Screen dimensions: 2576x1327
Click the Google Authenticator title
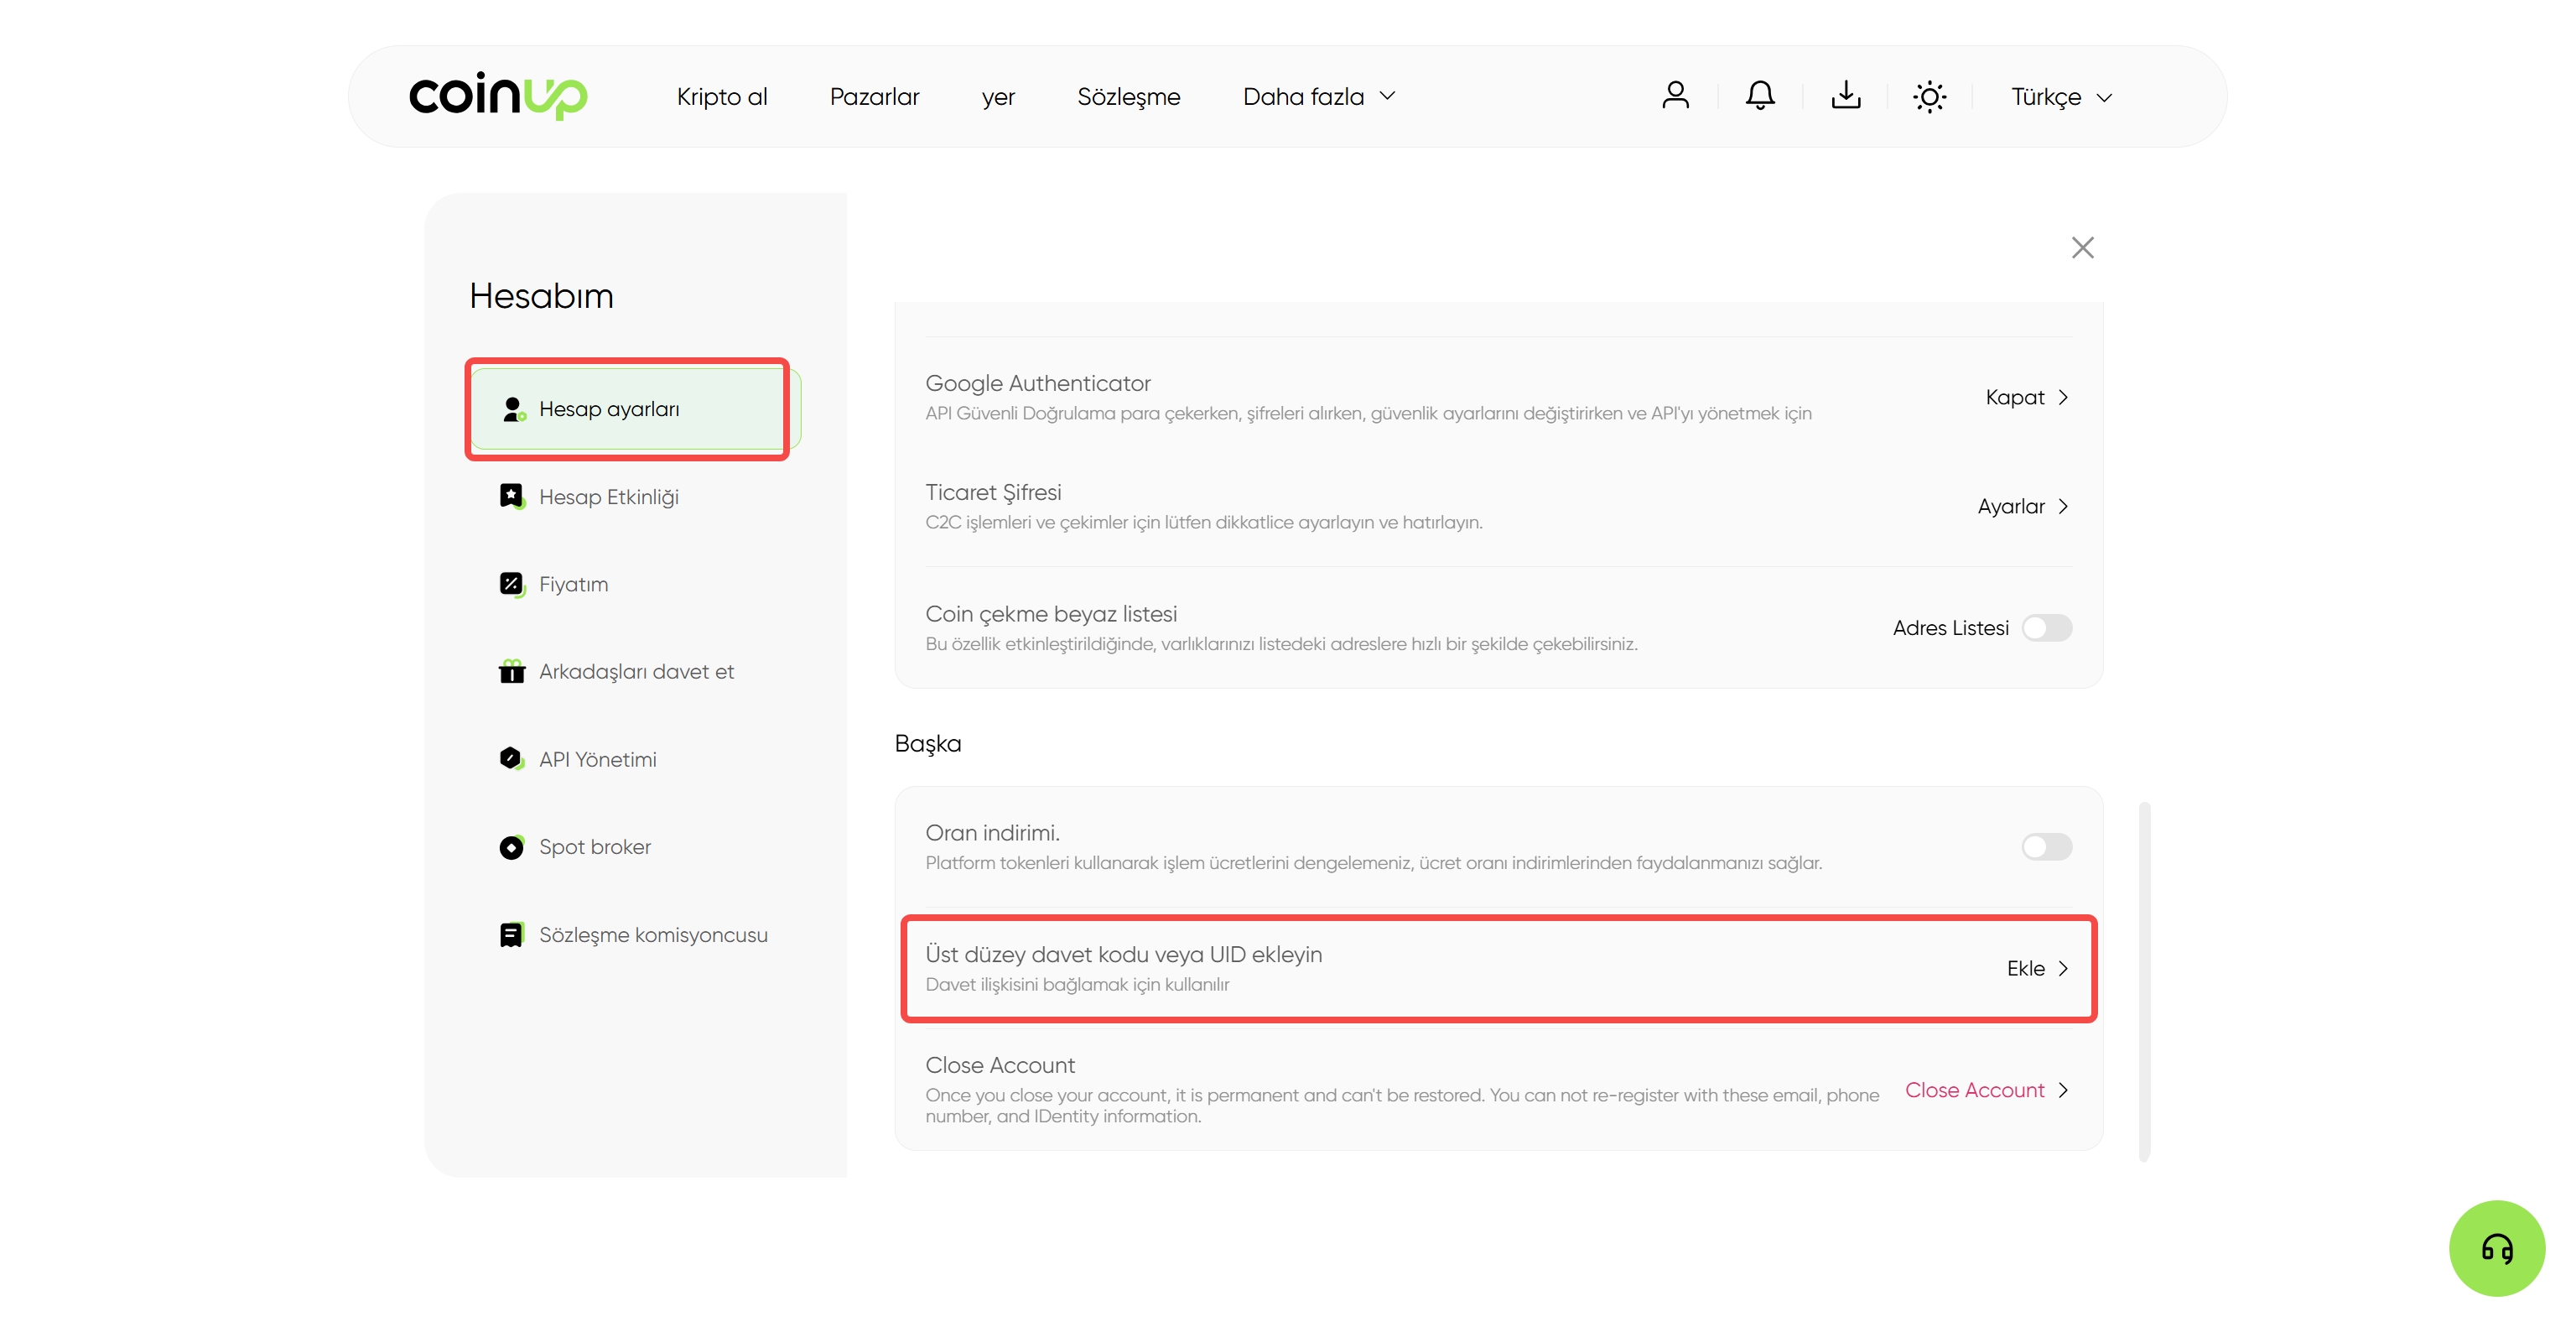(x=1037, y=383)
